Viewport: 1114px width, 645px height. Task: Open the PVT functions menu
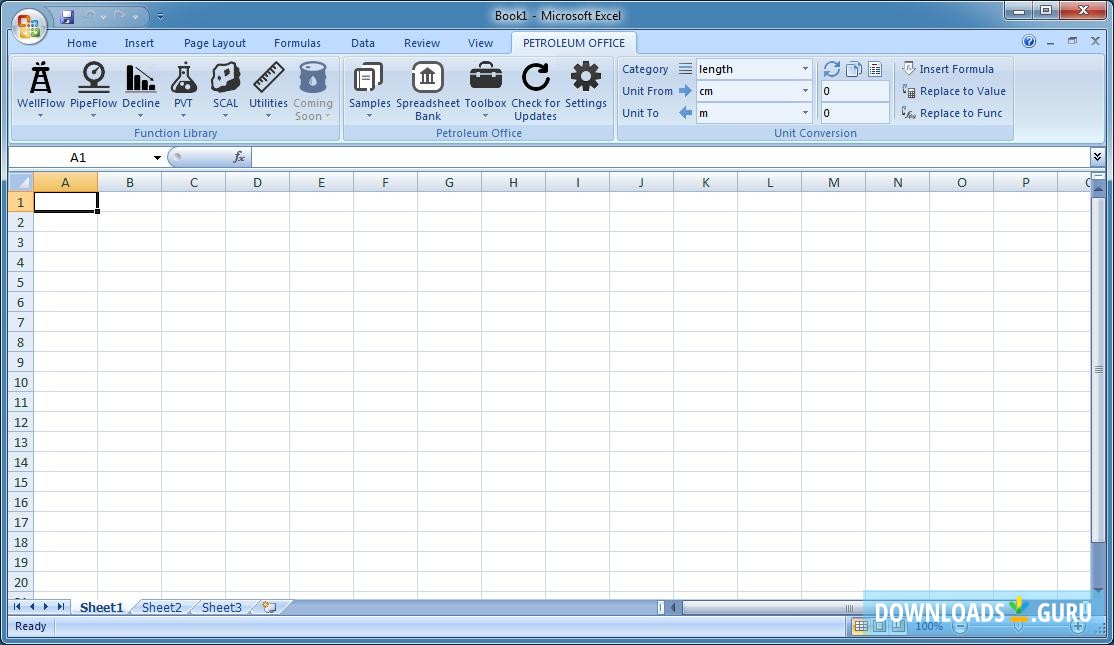click(x=183, y=90)
